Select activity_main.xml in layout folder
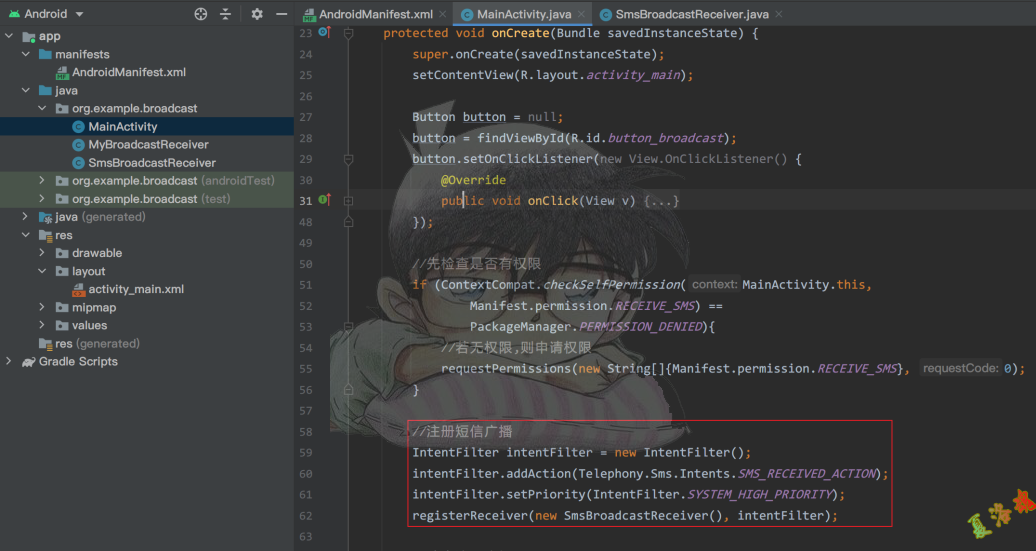Image resolution: width=1036 pixels, height=551 pixels. (x=136, y=289)
